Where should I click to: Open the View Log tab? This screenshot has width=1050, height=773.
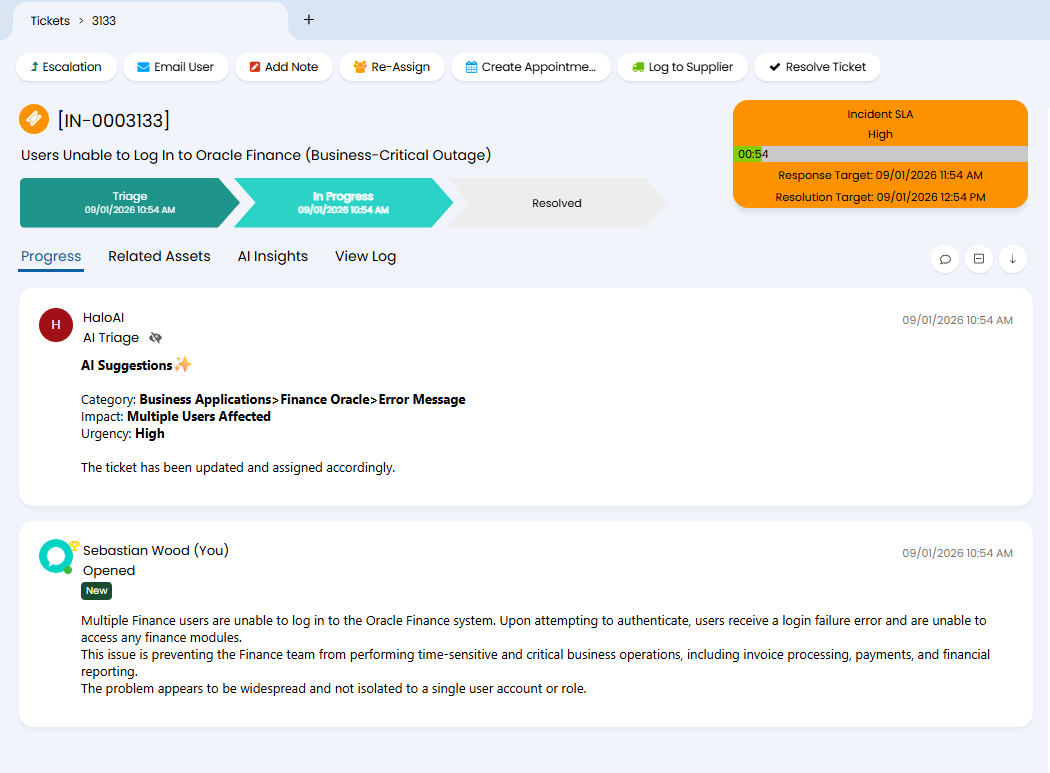click(x=365, y=256)
